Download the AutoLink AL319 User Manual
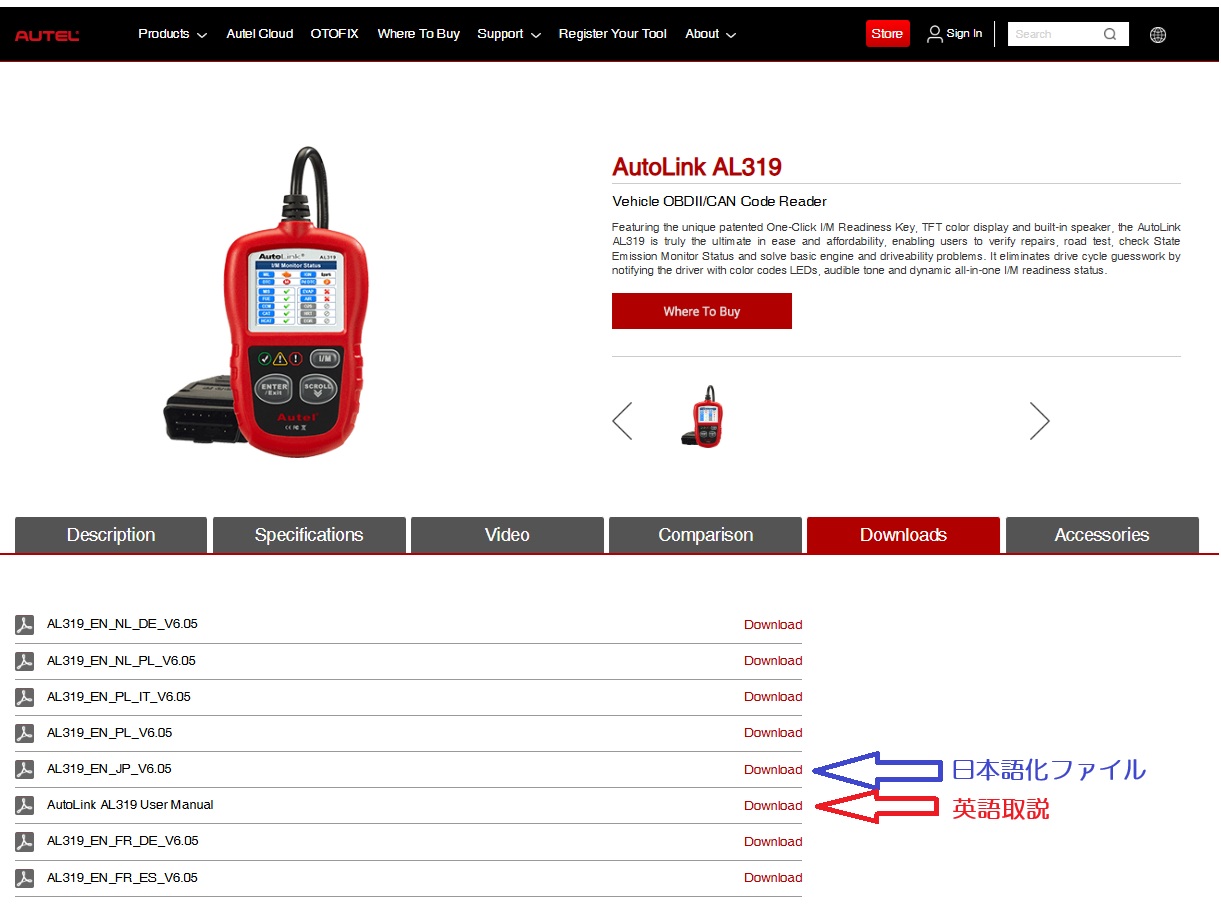The width and height of the screenshot is (1221, 916). (x=773, y=806)
